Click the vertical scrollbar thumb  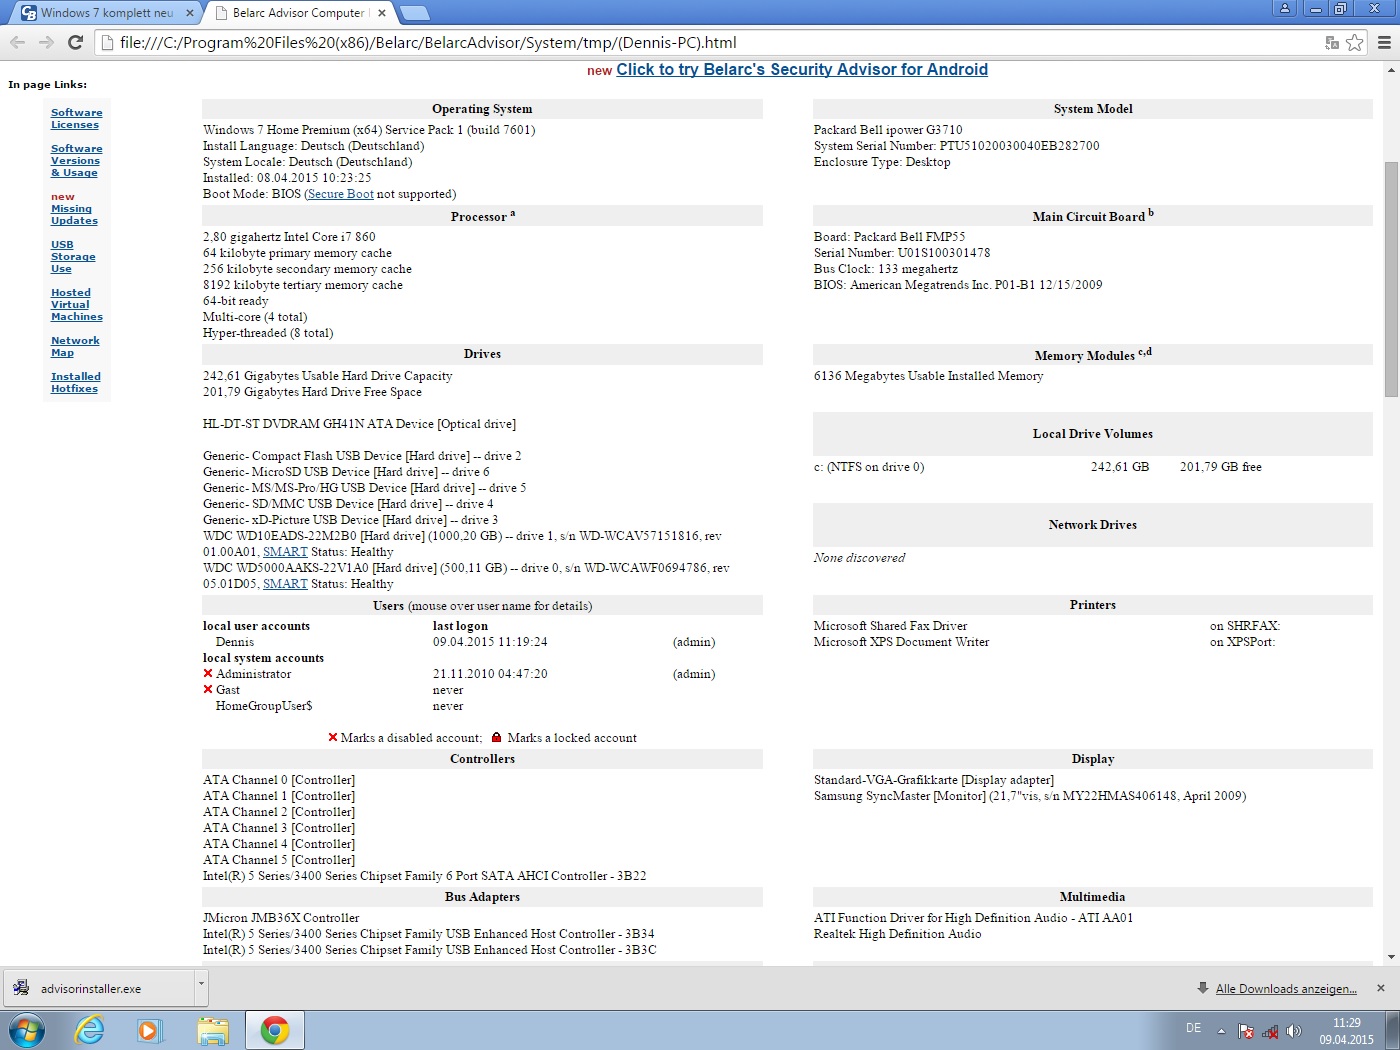(1391, 279)
